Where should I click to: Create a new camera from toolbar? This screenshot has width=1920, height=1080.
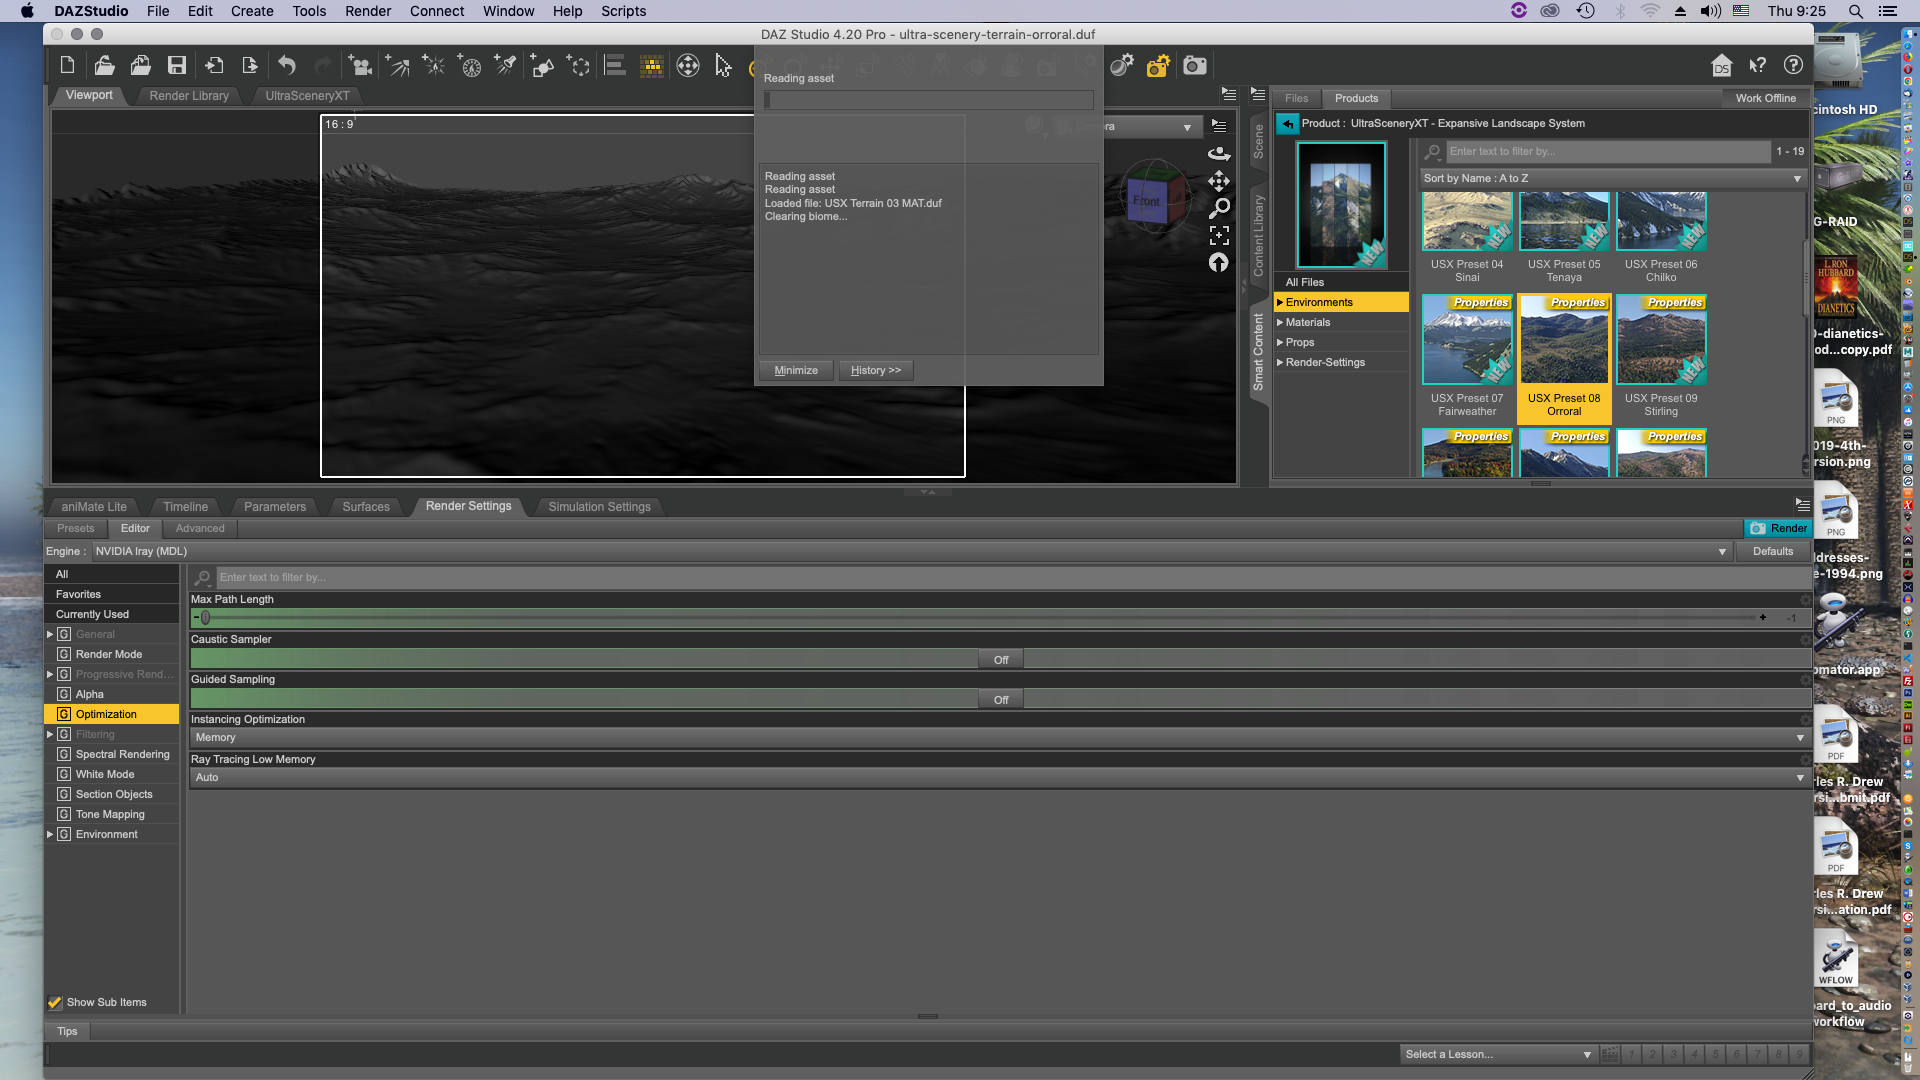[x=360, y=66]
